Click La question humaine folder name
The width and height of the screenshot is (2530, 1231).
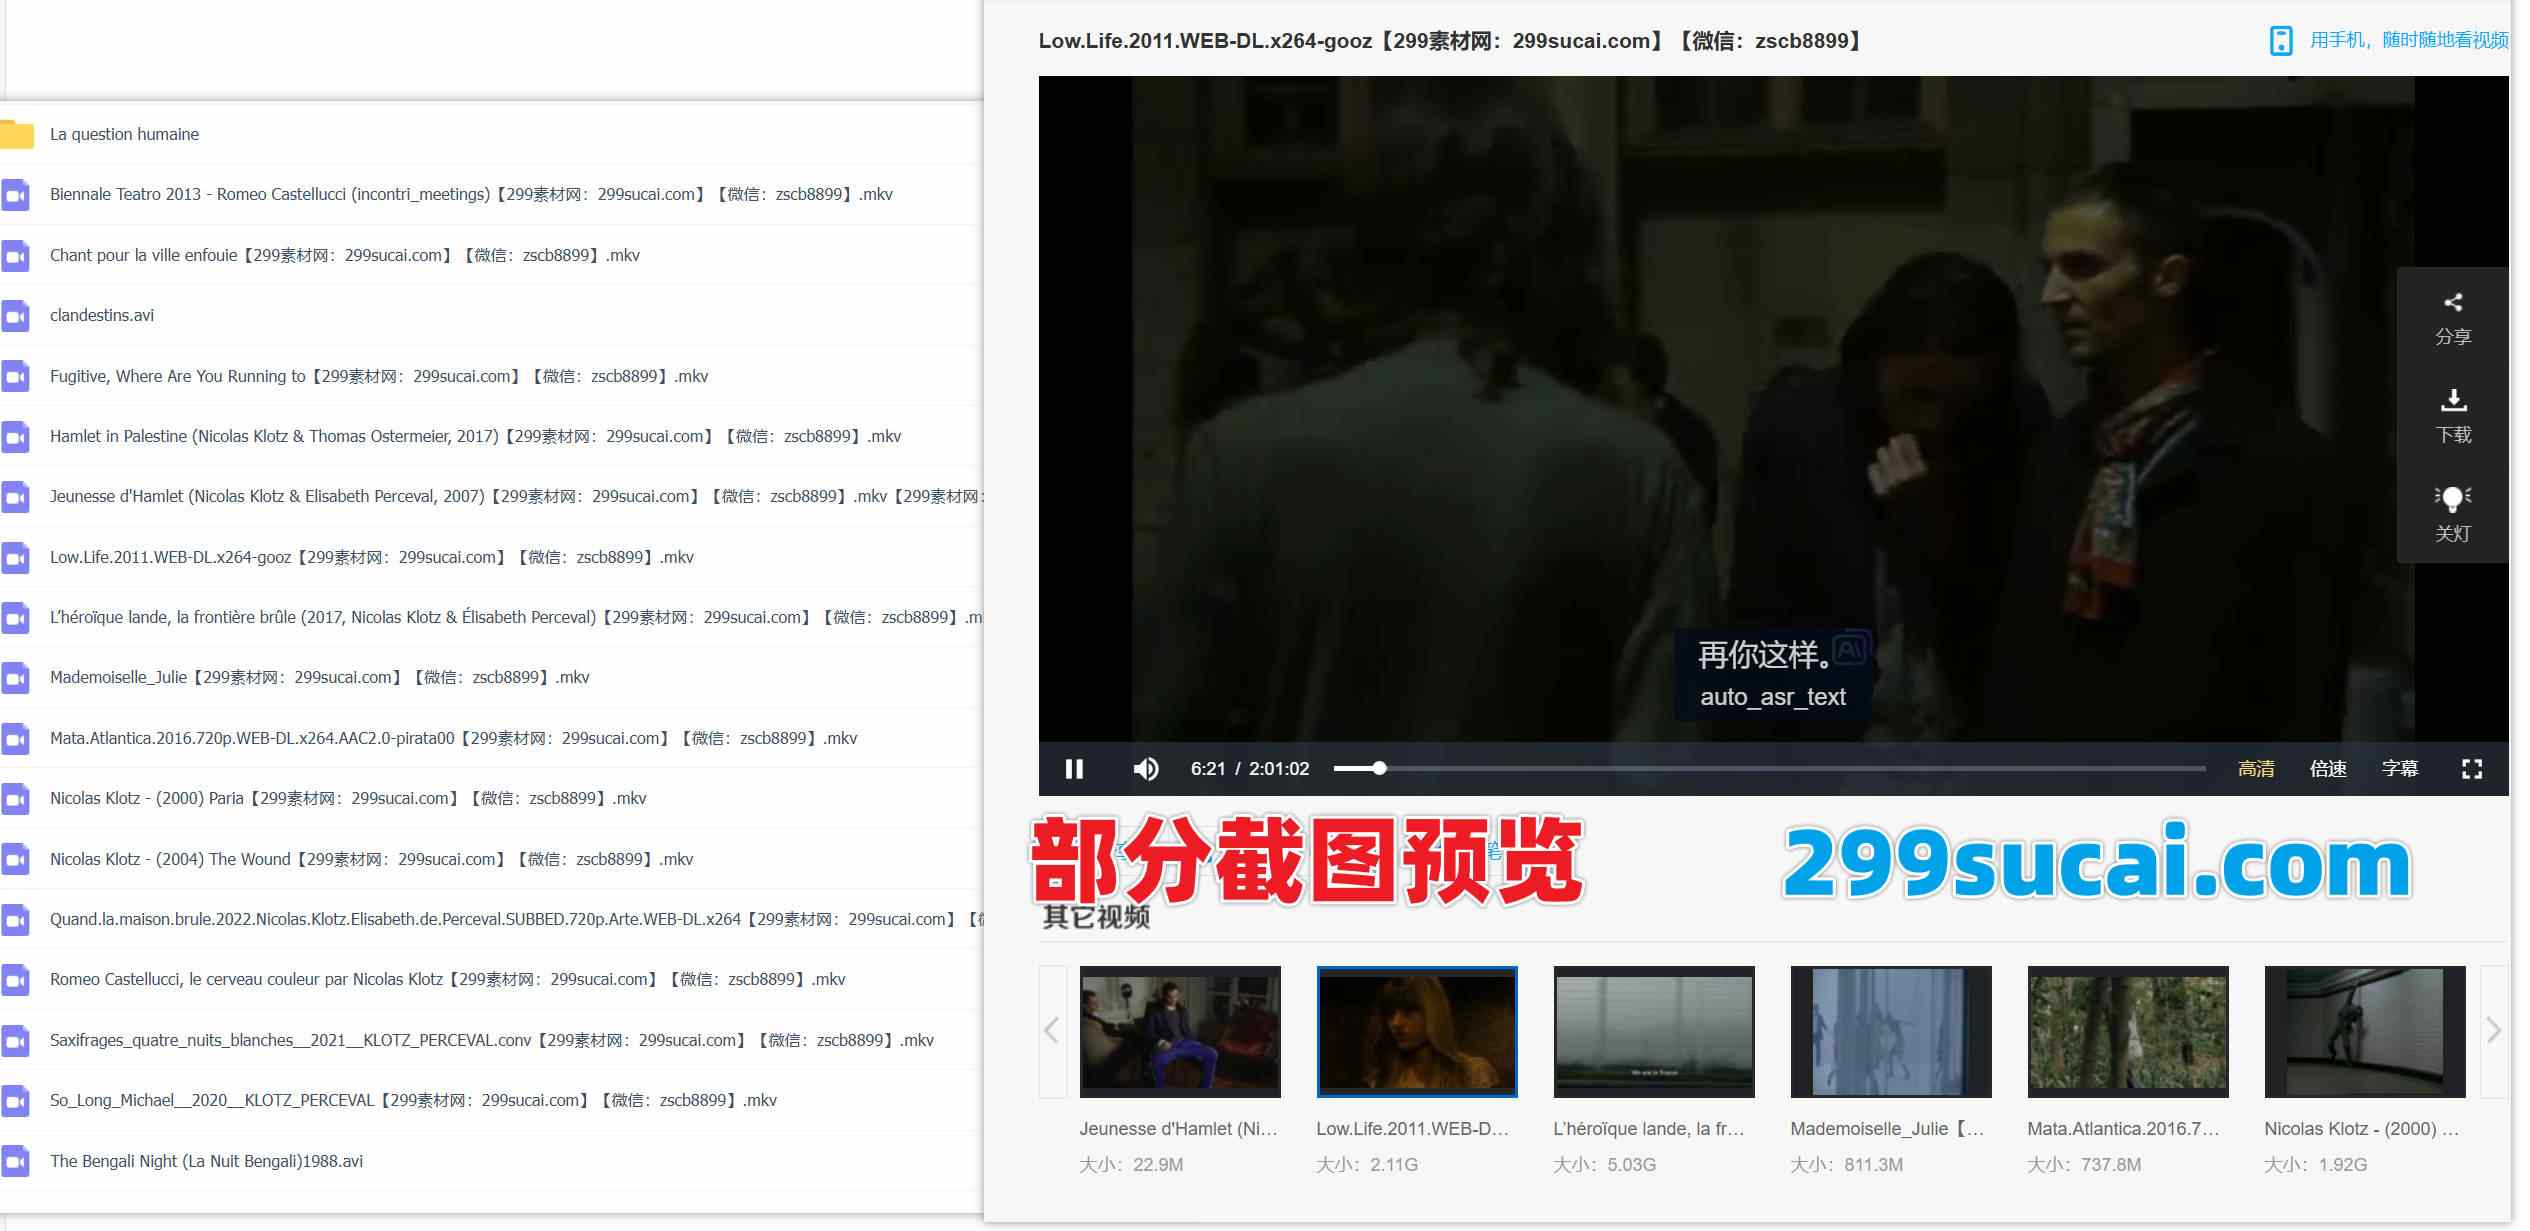[x=124, y=134]
